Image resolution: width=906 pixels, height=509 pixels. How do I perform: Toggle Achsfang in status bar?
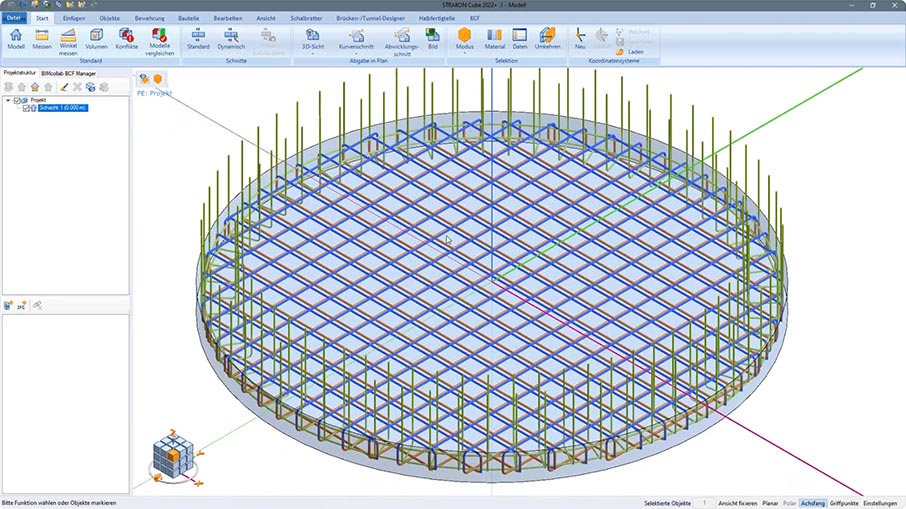click(x=812, y=503)
